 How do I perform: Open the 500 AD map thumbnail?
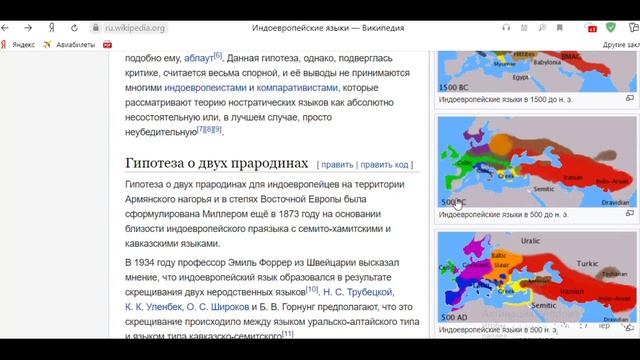point(537,277)
